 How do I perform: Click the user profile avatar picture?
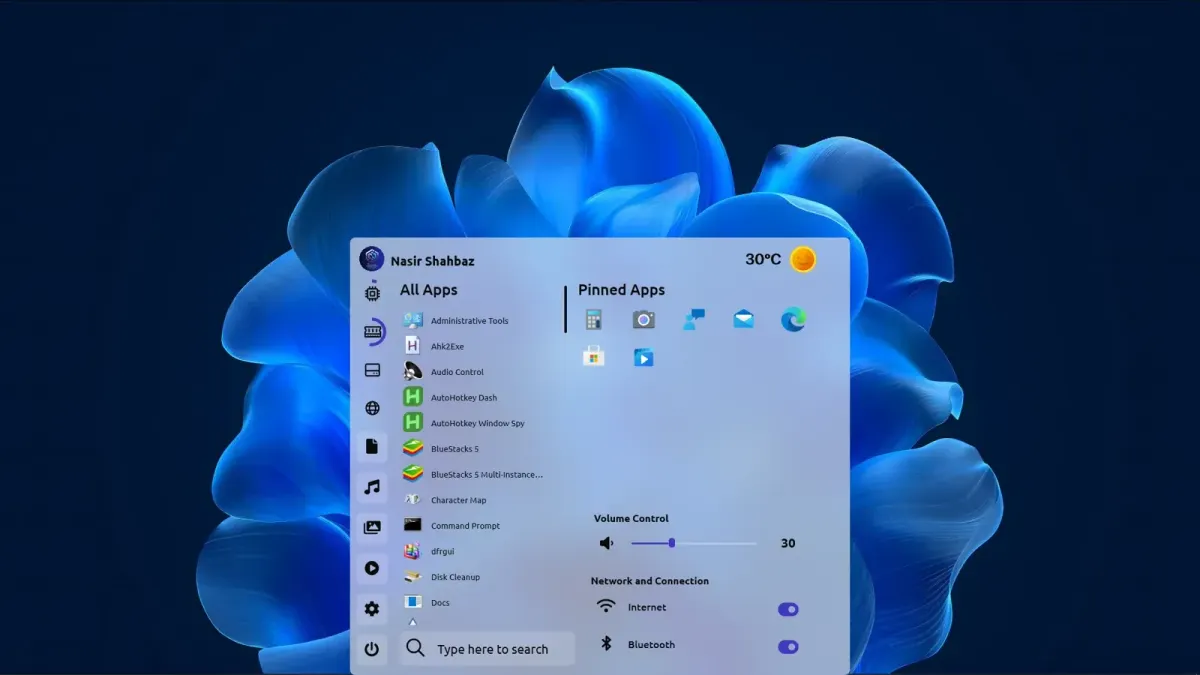pos(372,259)
